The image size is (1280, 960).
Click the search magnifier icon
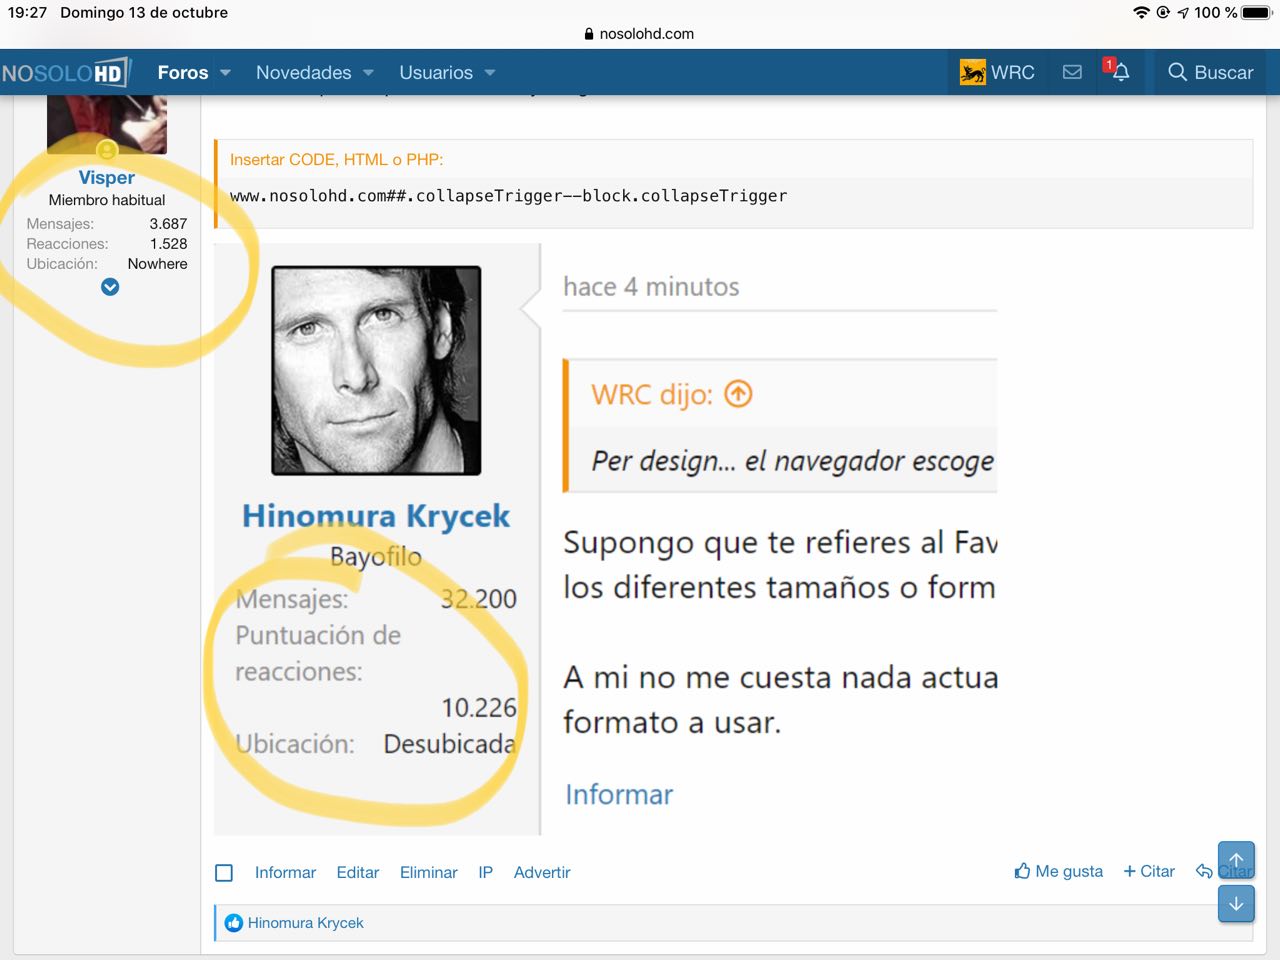click(x=1177, y=72)
